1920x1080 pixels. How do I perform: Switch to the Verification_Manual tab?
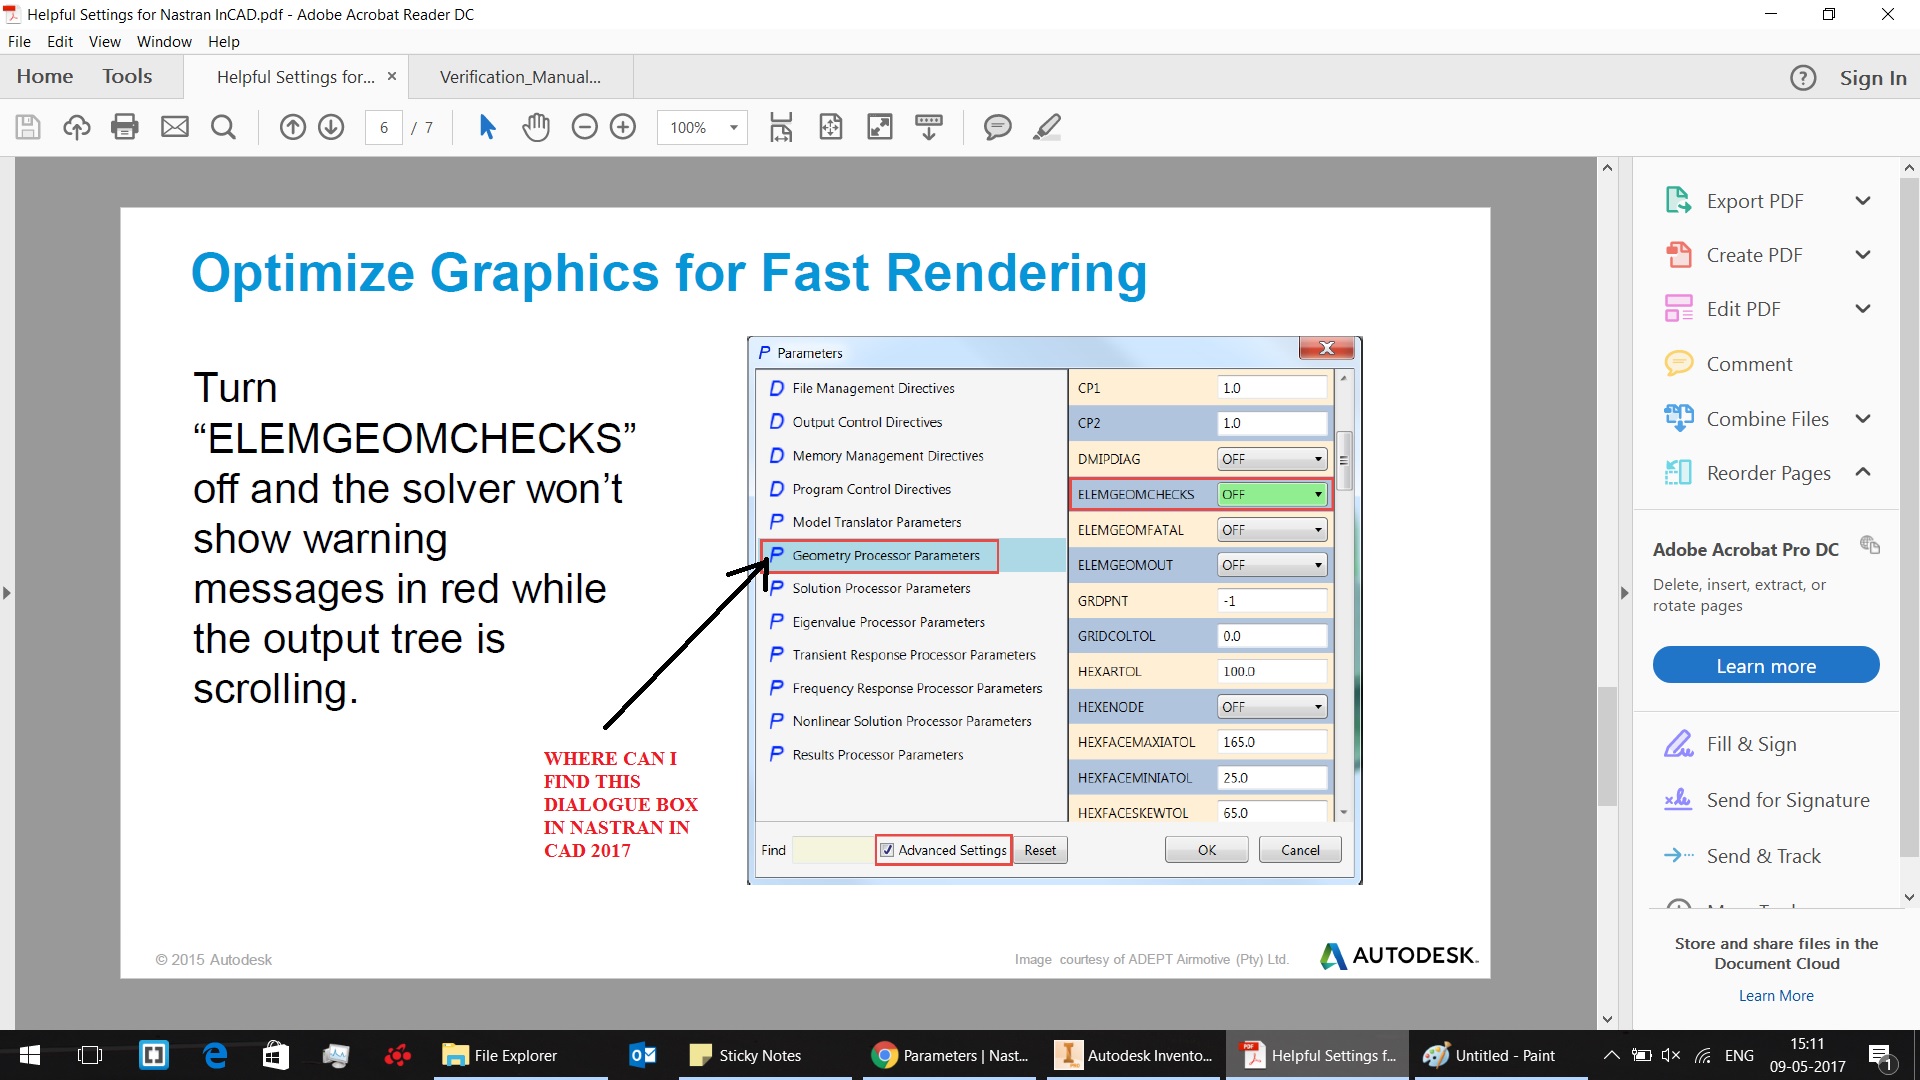[520, 76]
